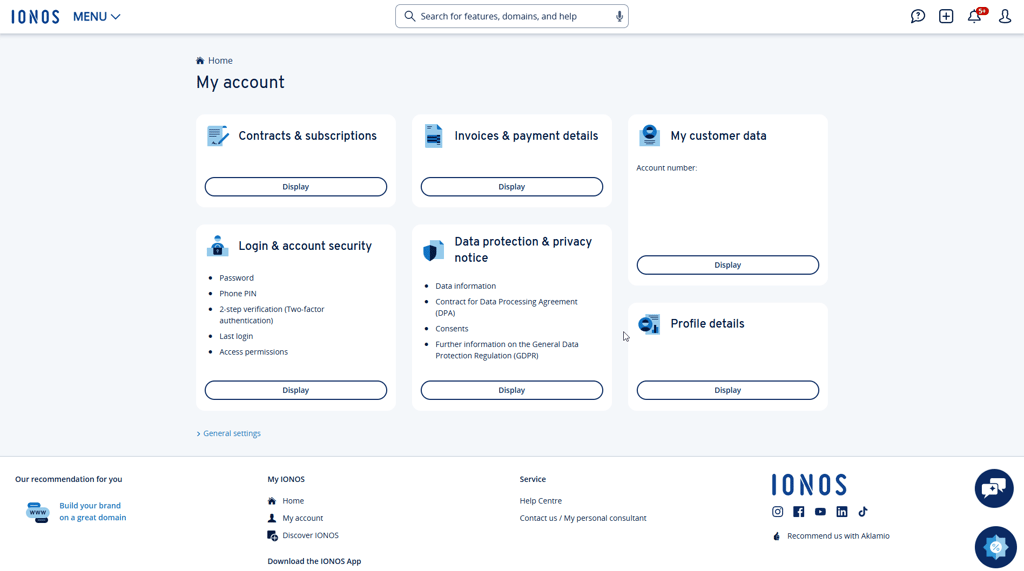Expand General settings

tap(229, 433)
